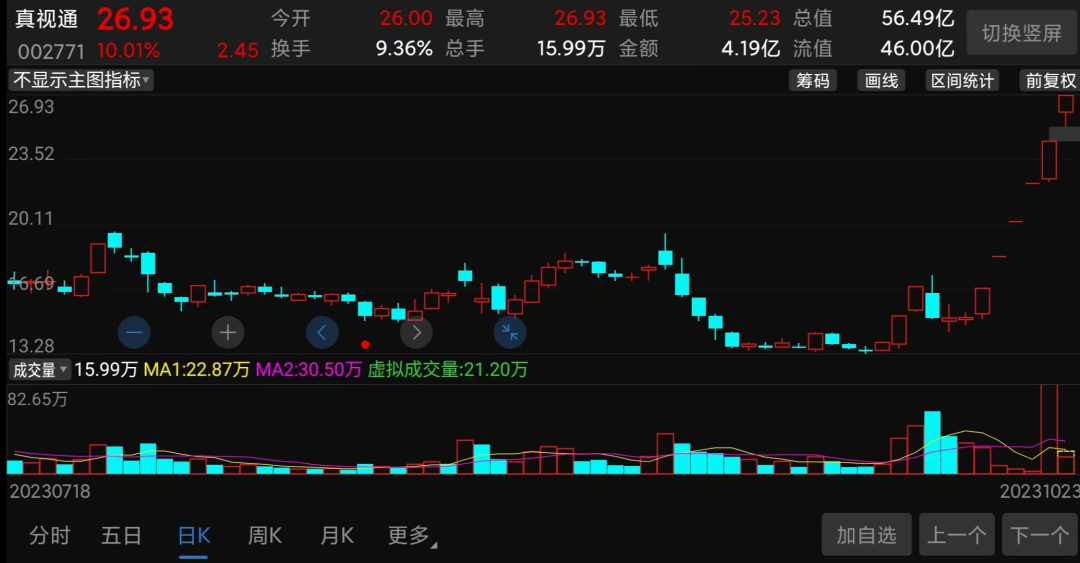Switch to the 五日 tab
The height and width of the screenshot is (563, 1080).
click(x=121, y=535)
